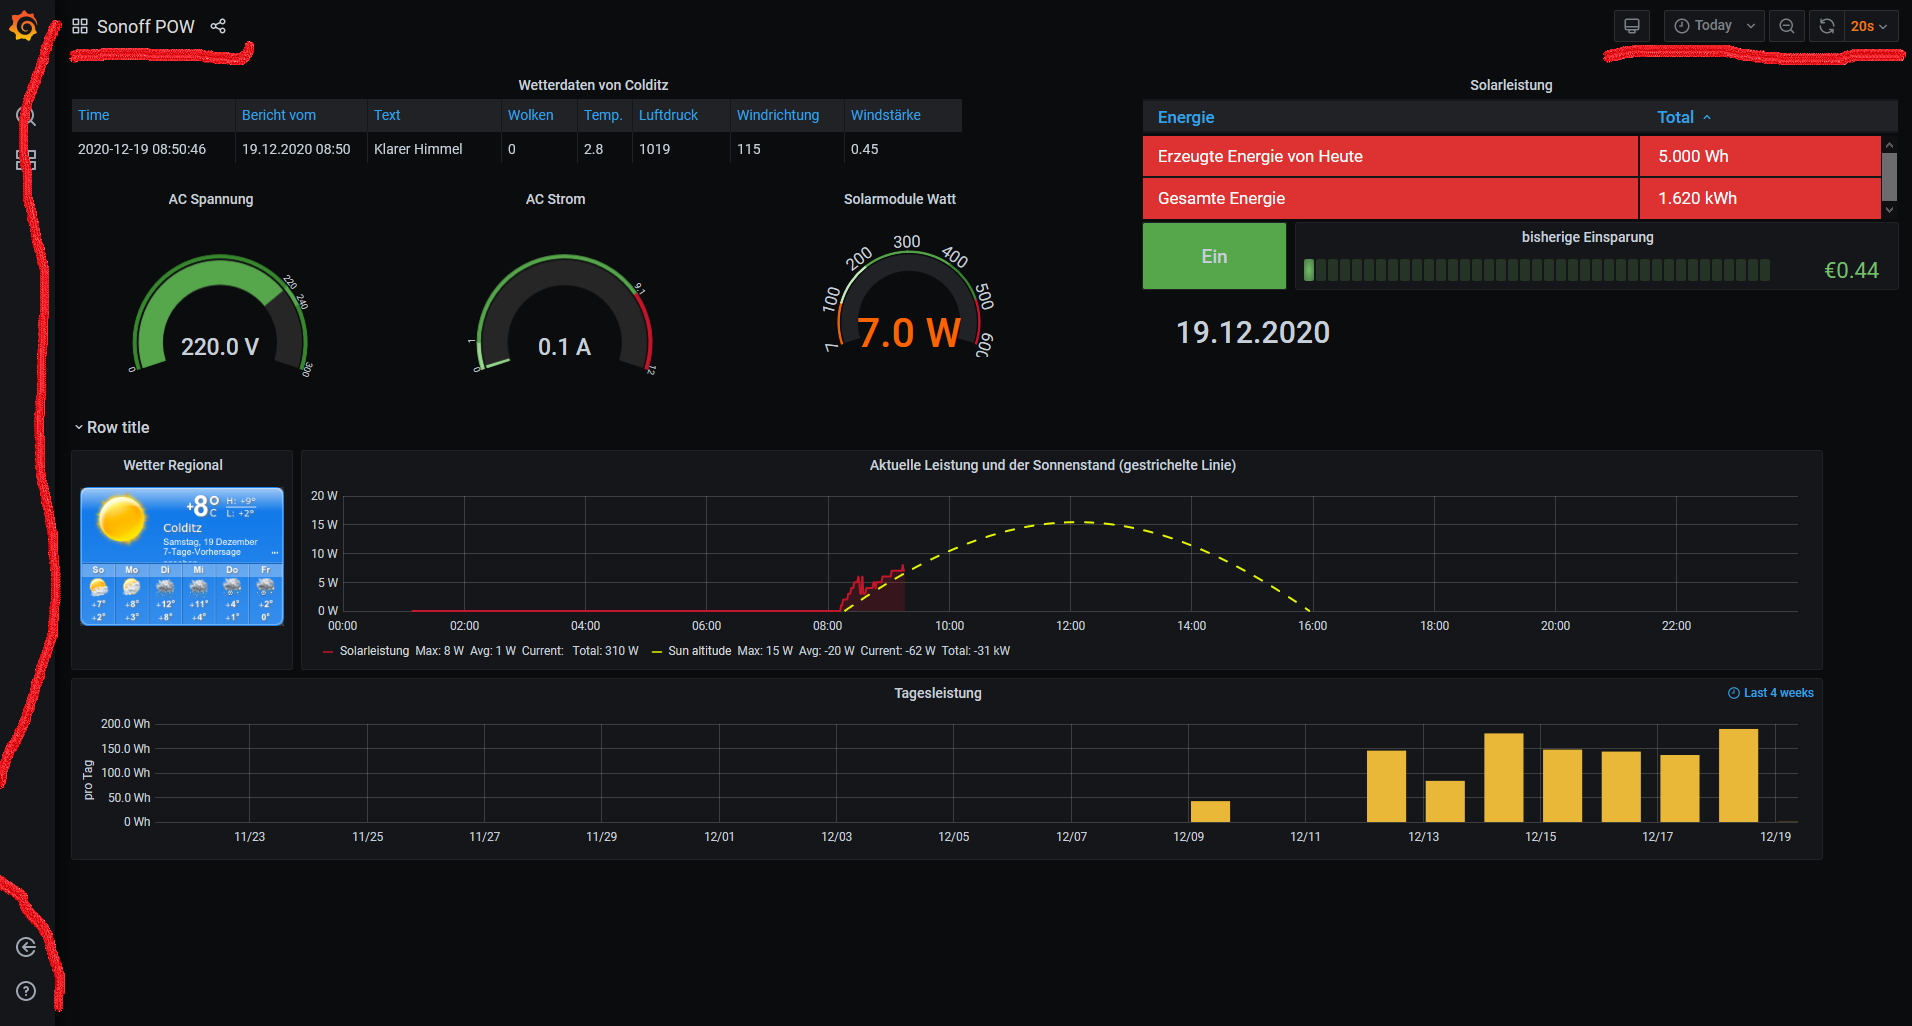Collapse the Row title section

click(x=117, y=427)
